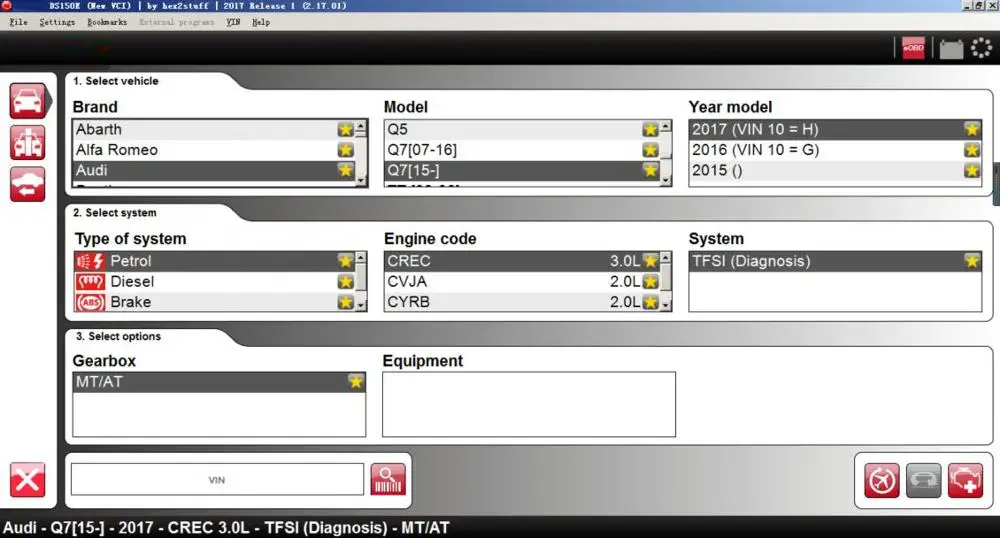Toggle favorite star for 2016 year model
This screenshot has width=1000, height=538.
coord(972,150)
